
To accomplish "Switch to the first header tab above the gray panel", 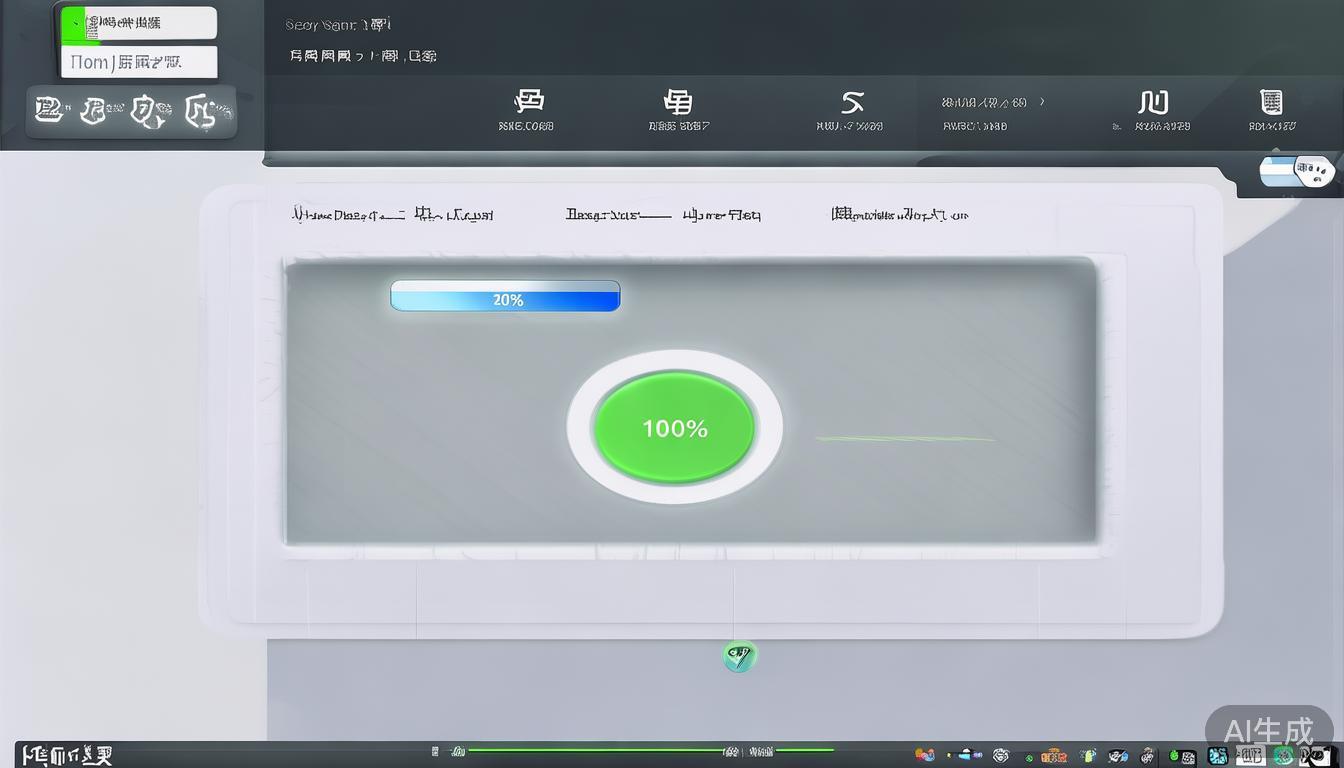I will coord(392,213).
